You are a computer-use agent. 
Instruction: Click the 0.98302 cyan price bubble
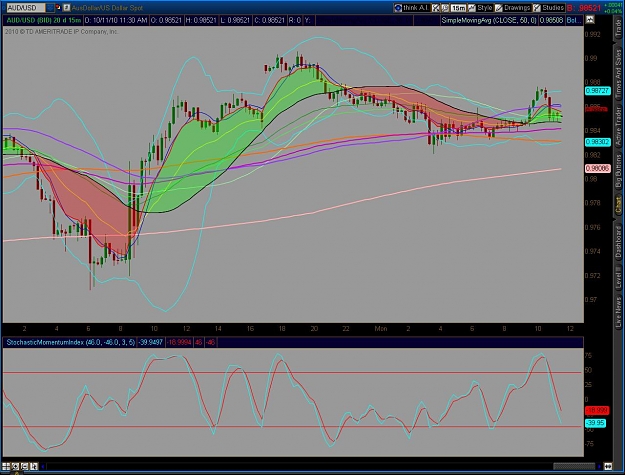(x=597, y=142)
